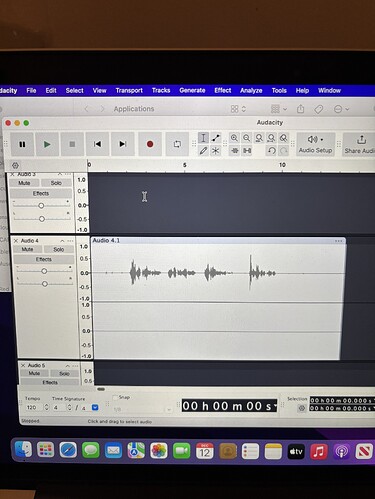The height and width of the screenshot is (499, 375).
Task: Click the Stop button
Action: point(72,144)
